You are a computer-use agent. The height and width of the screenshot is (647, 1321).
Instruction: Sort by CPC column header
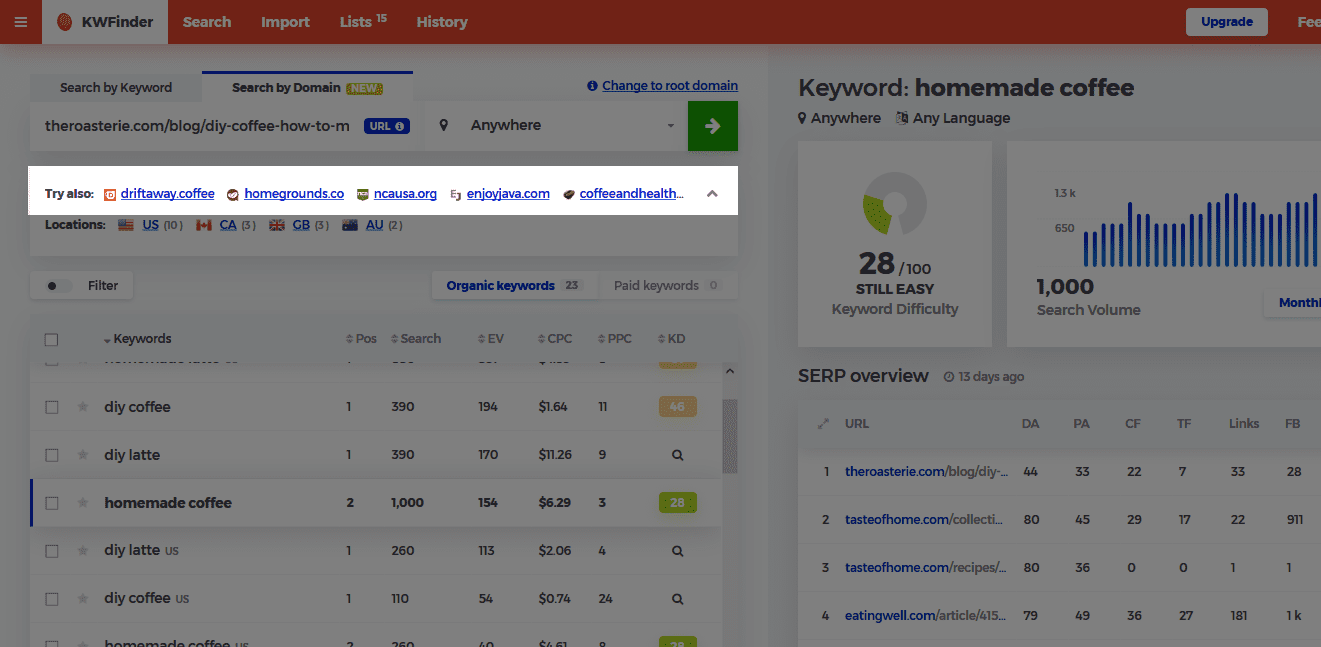pyautogui.click(x=555, y=339)
